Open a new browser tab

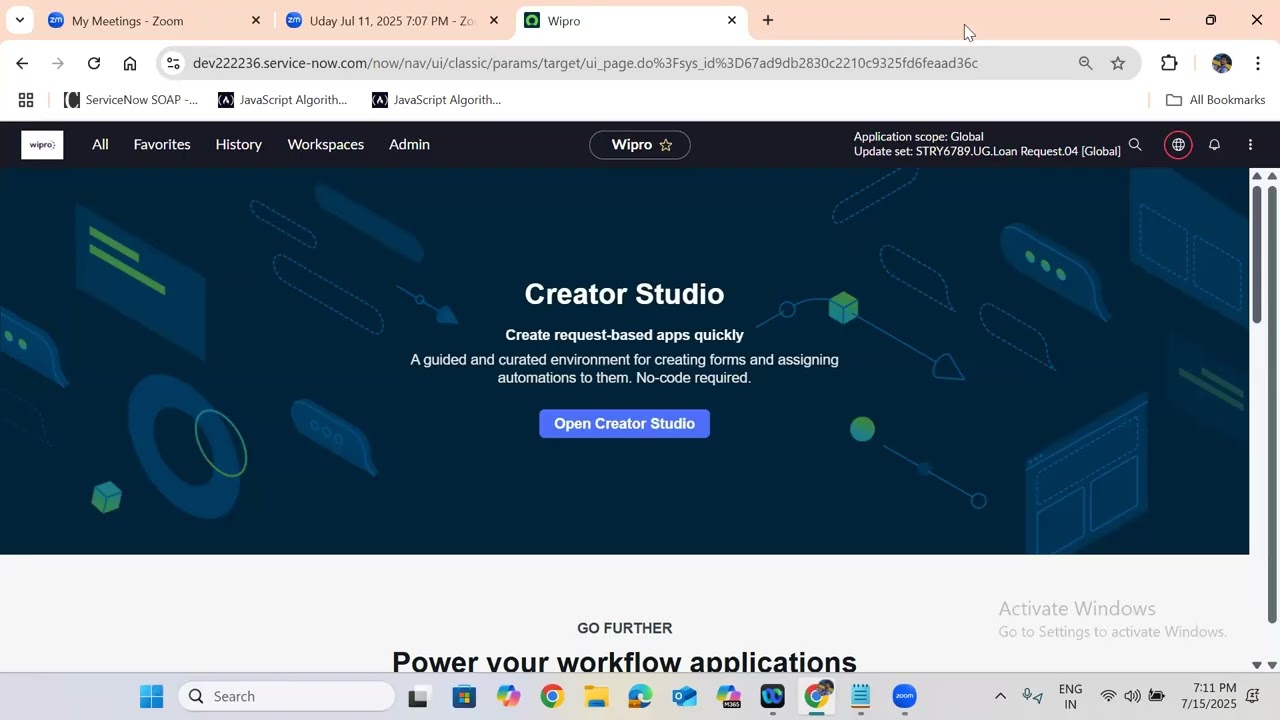[x=768, y=20]
